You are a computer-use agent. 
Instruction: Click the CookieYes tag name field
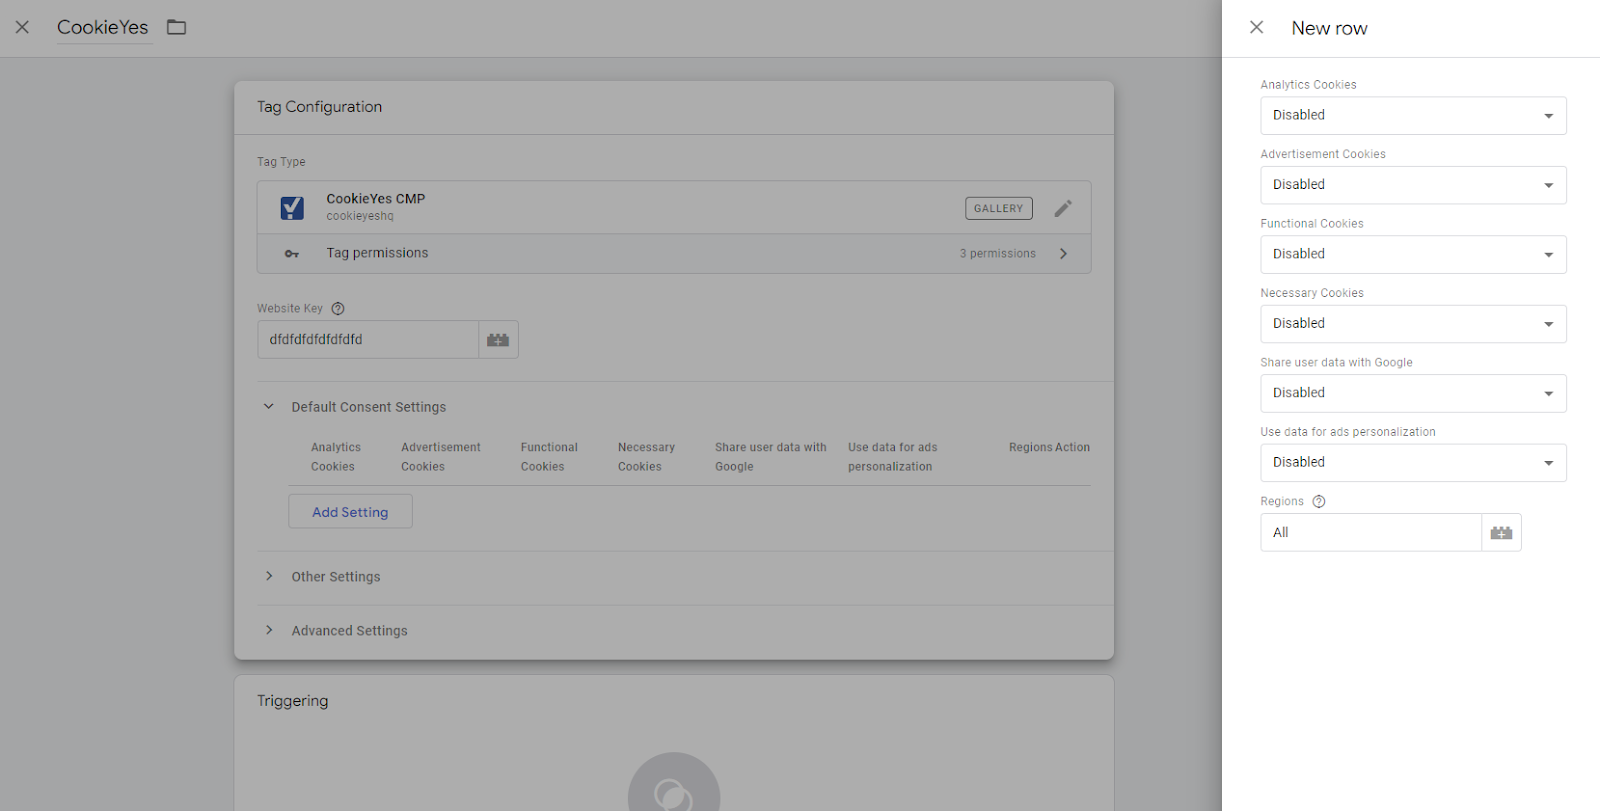104,27
